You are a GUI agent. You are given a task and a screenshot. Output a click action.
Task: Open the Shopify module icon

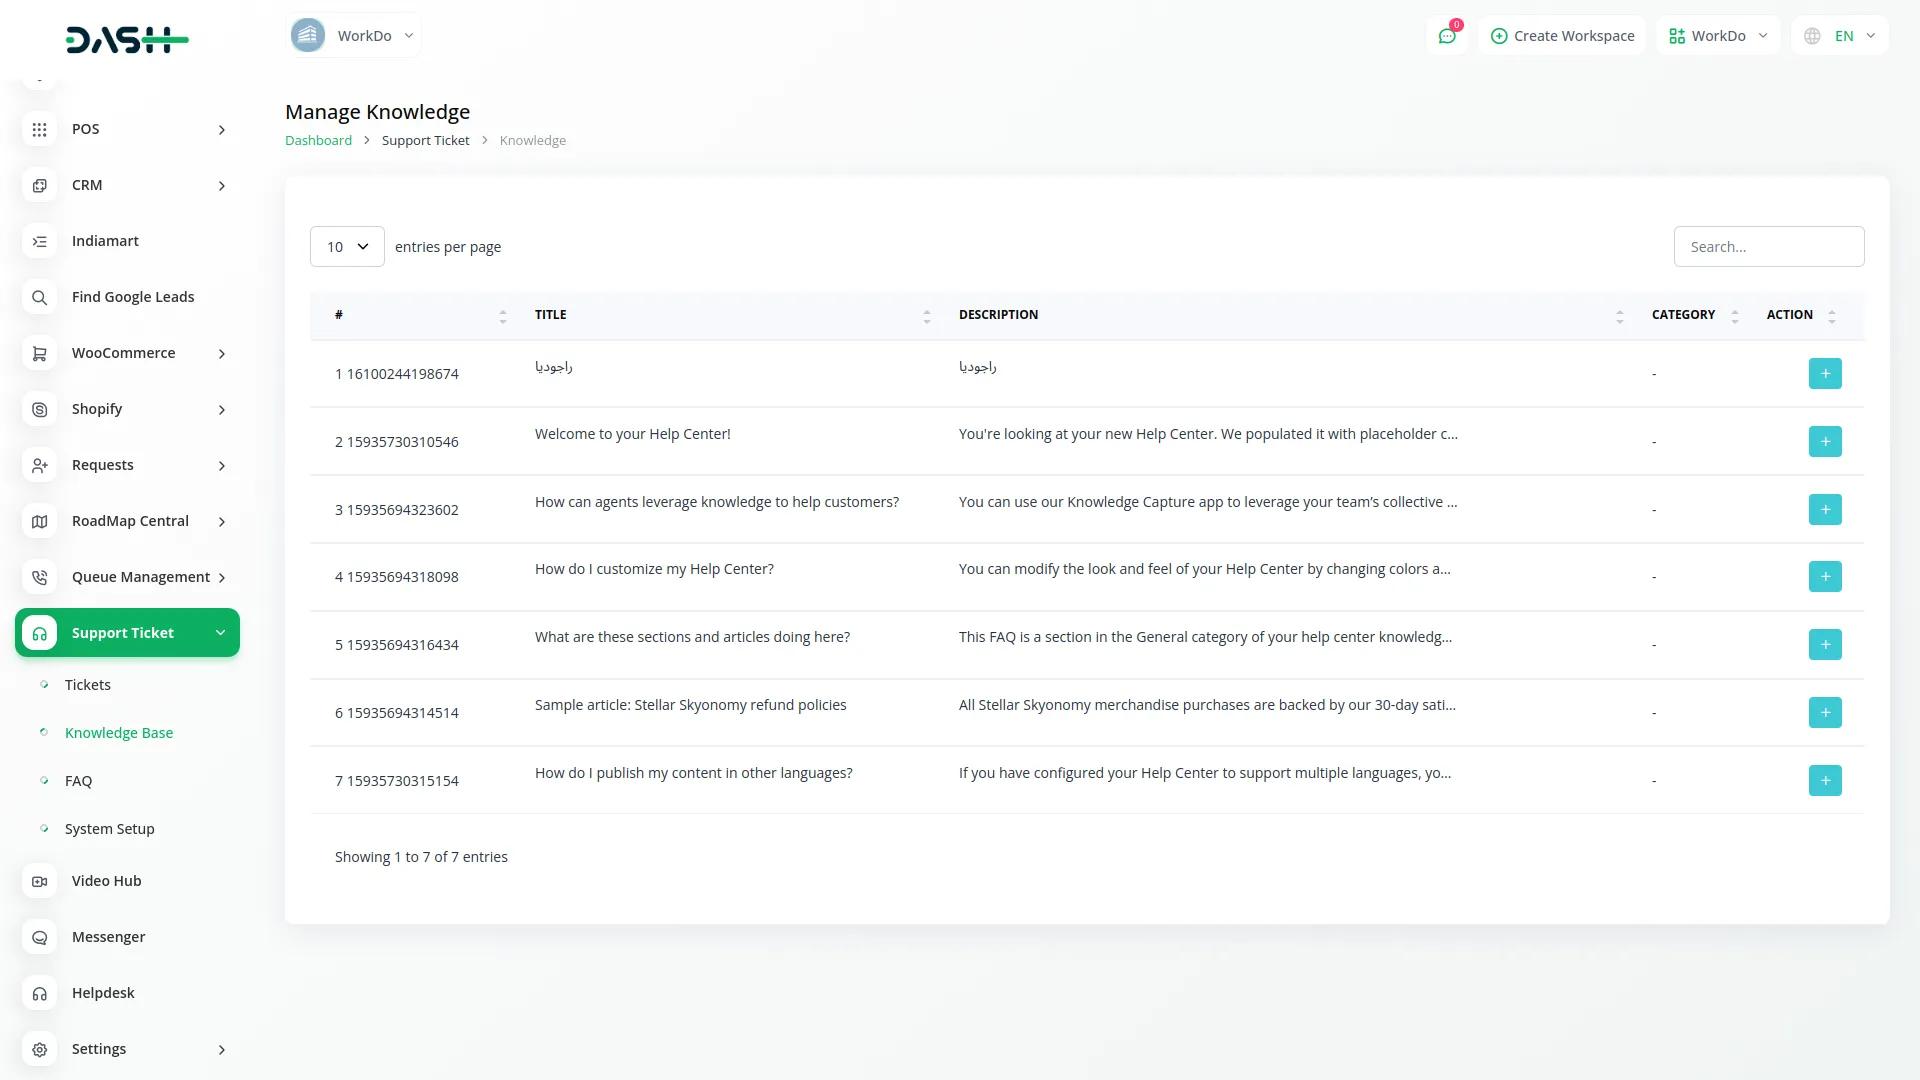tap(39, 409)
